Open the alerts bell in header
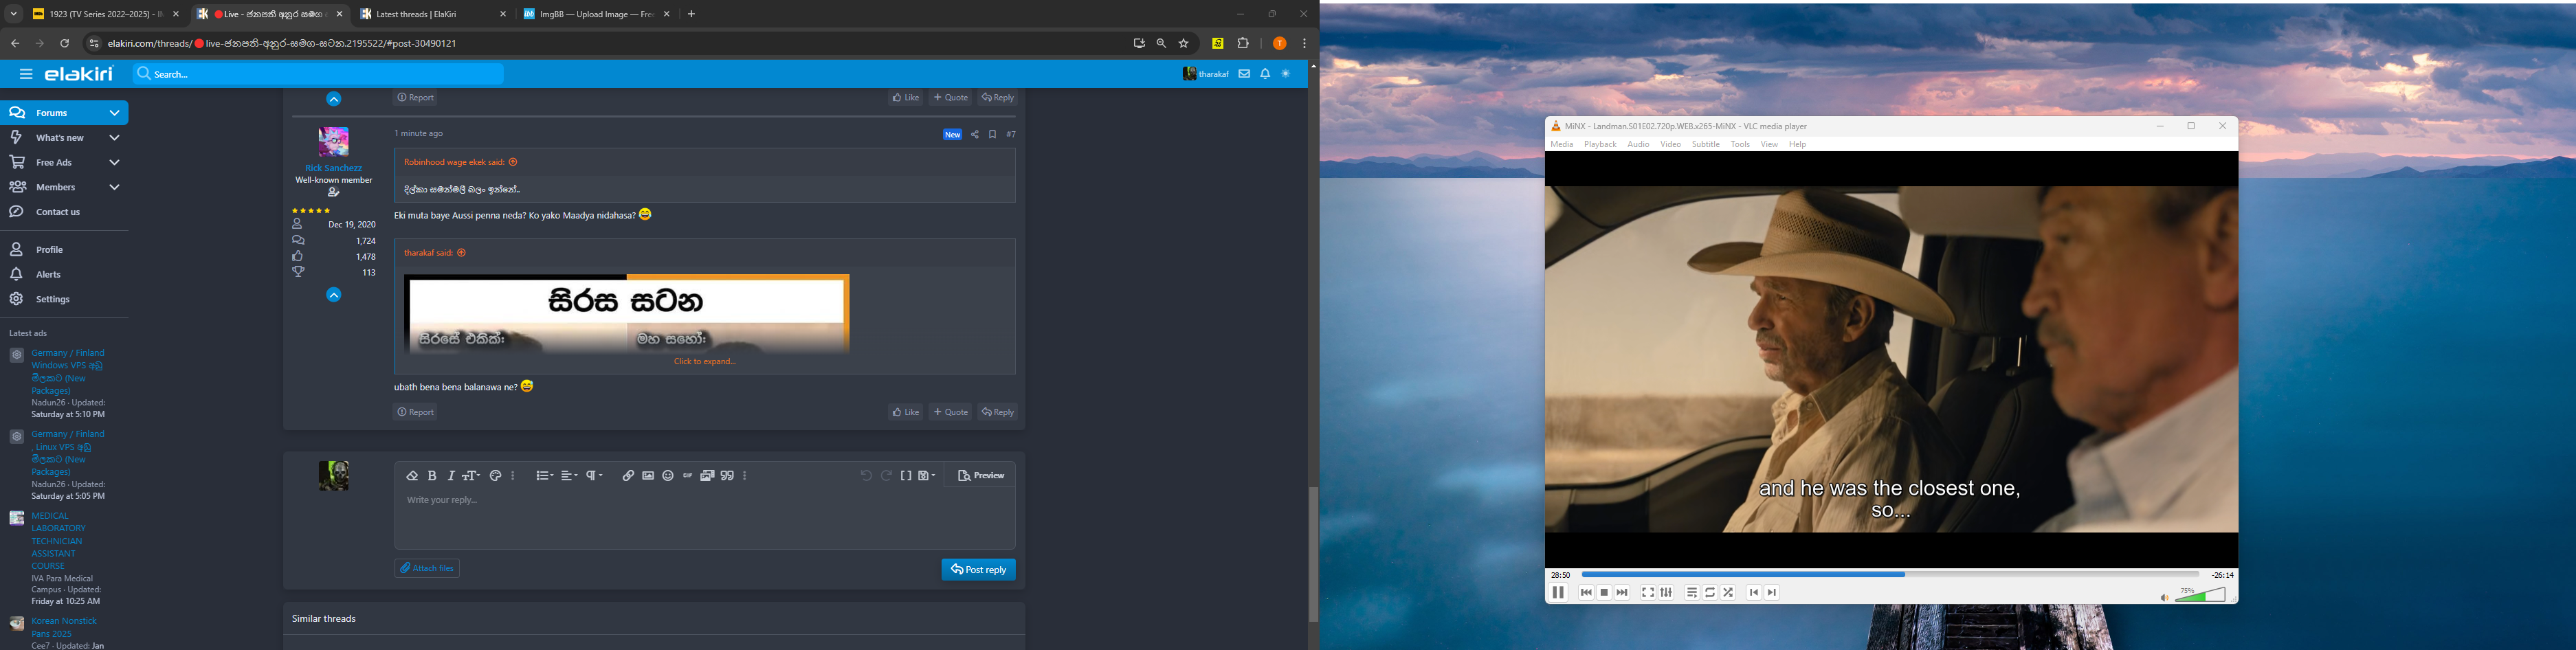Image resolution: width=2576 pixels, height=650 pixels. click(x=1265, y=74)
